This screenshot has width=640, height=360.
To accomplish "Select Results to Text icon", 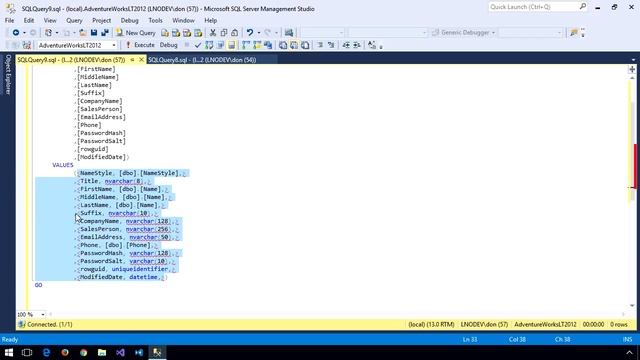I will click(x=283, y=45).
